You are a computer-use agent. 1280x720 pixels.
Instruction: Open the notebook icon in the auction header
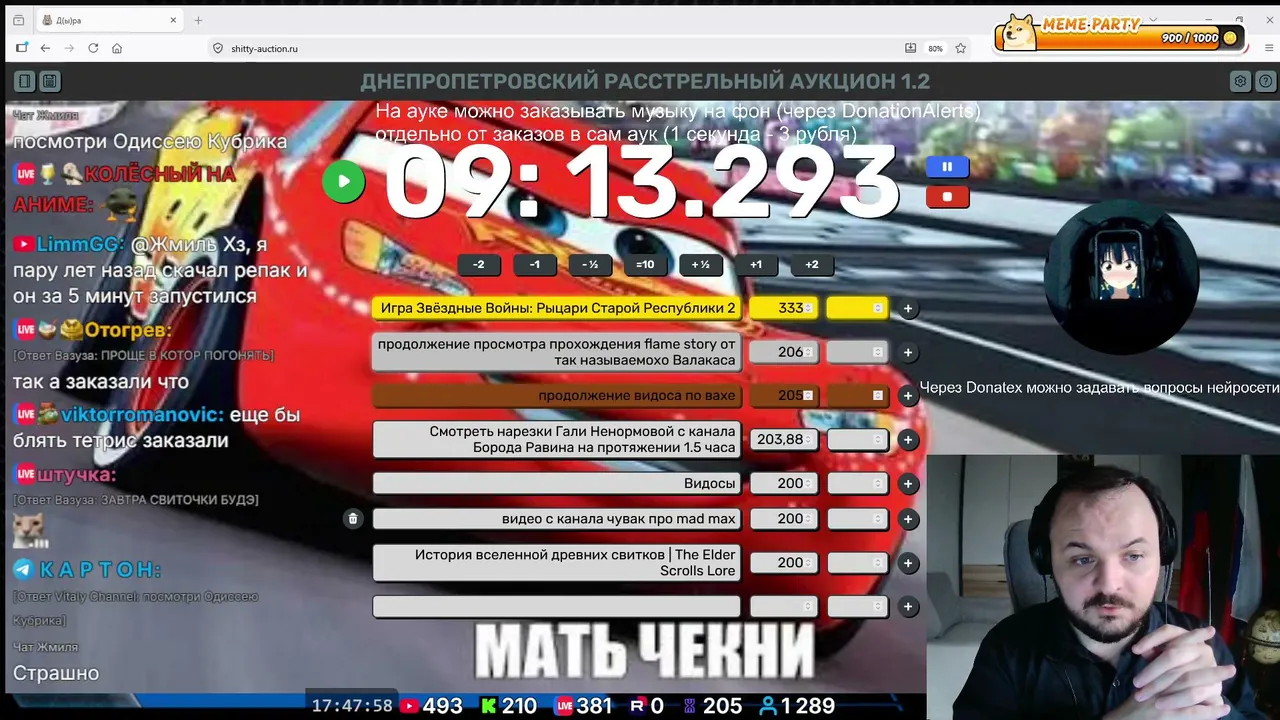[x=25, y=81]
